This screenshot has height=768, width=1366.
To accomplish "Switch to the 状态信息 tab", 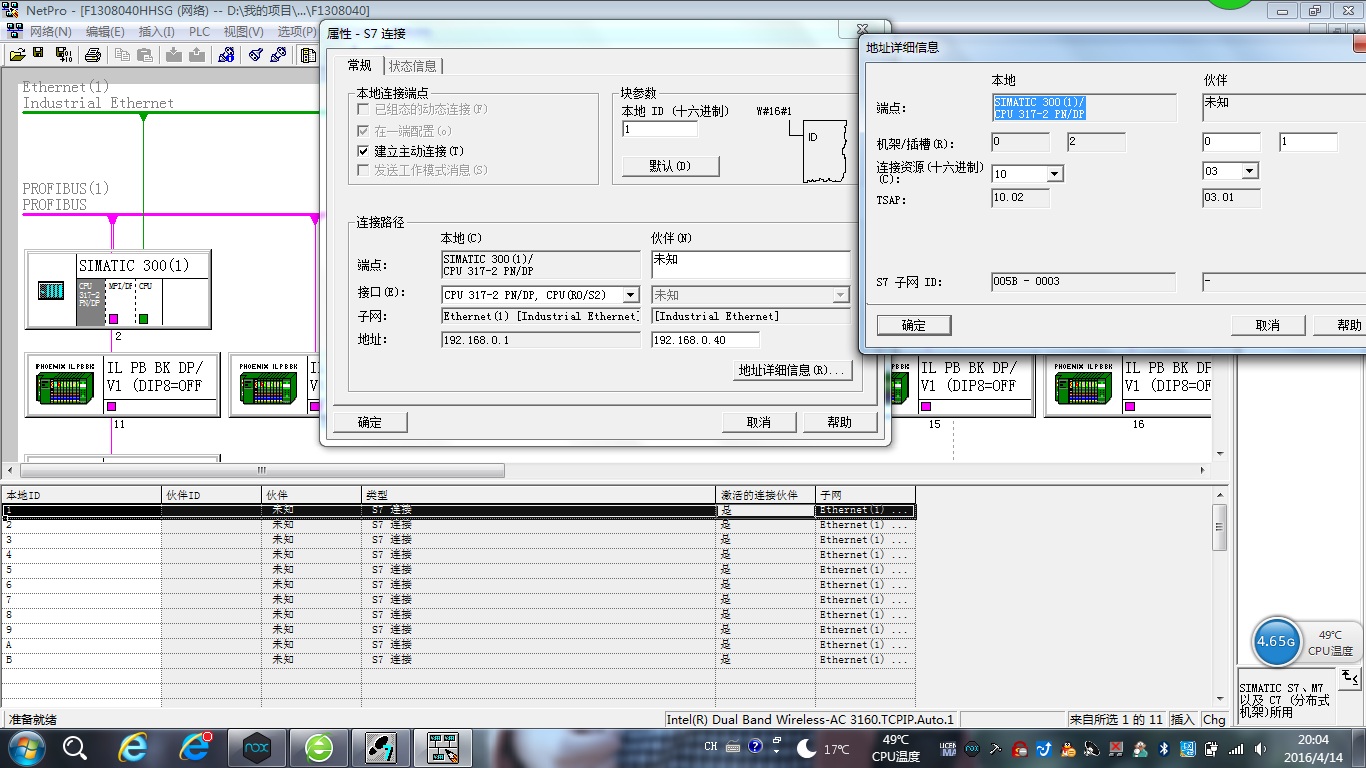I will click(x=413, y=66).
